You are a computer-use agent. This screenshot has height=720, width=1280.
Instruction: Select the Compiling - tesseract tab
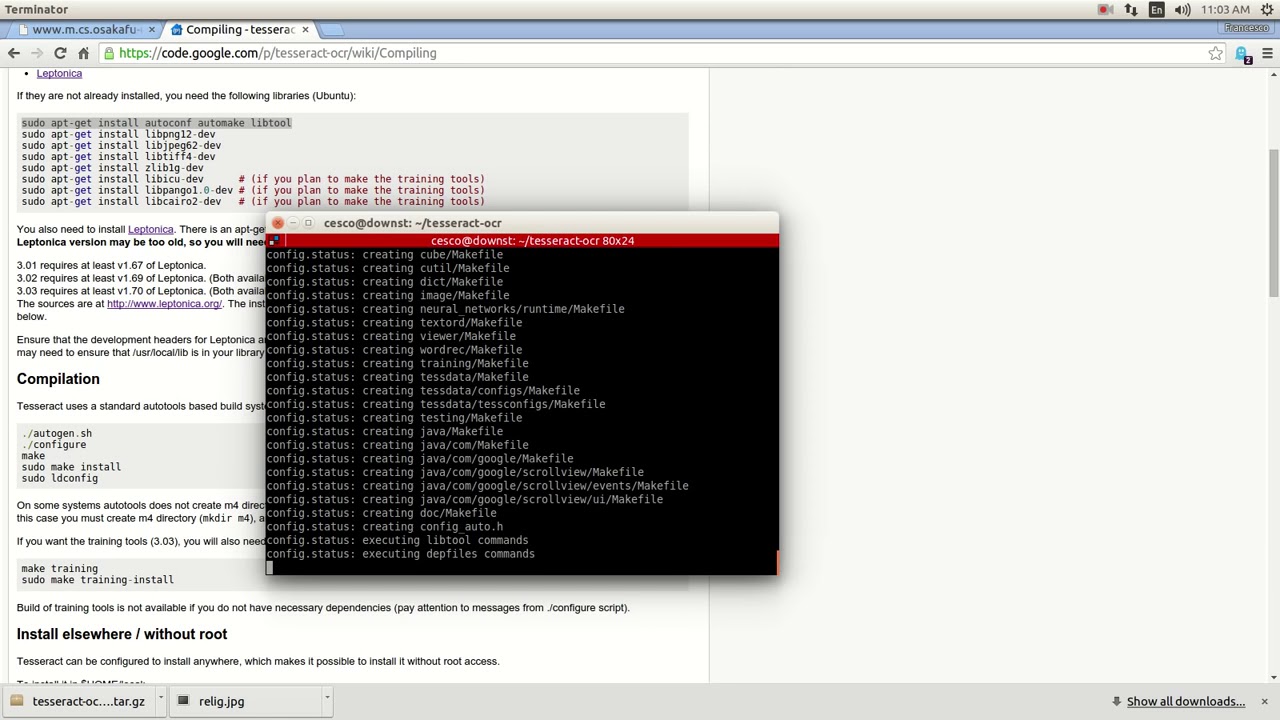240,30
